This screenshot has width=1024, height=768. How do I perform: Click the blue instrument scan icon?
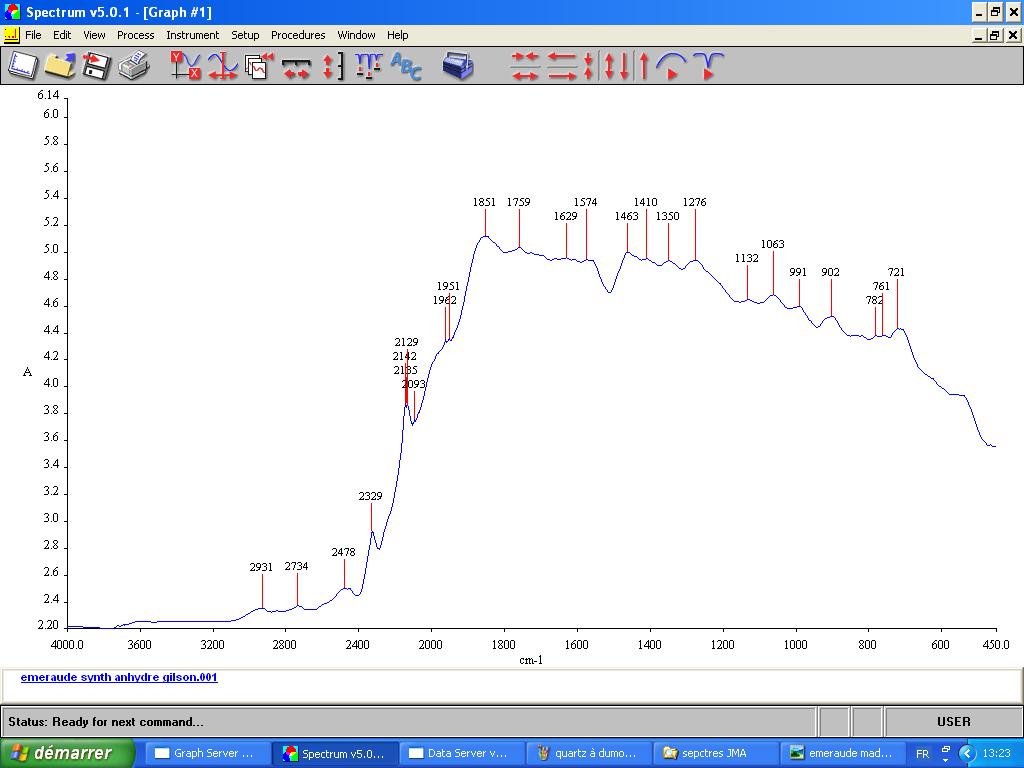point(458,66)
